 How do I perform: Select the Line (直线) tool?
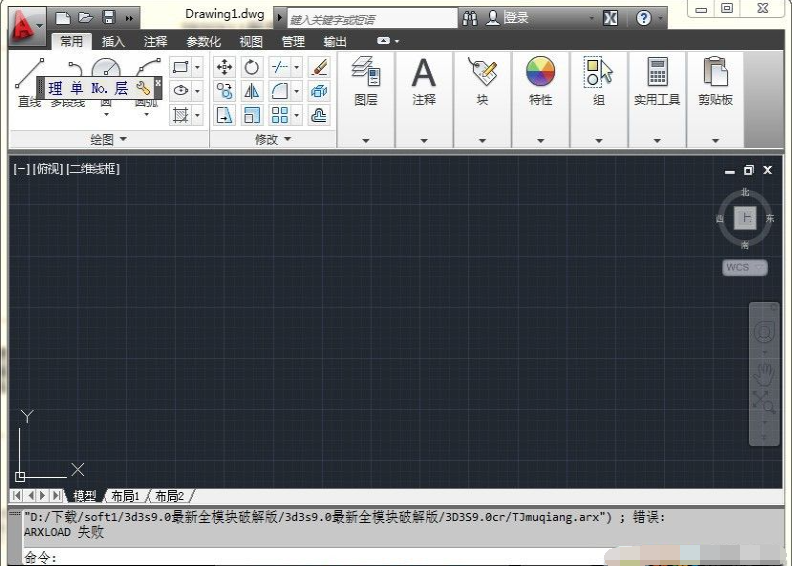click(x=29, y=83)
